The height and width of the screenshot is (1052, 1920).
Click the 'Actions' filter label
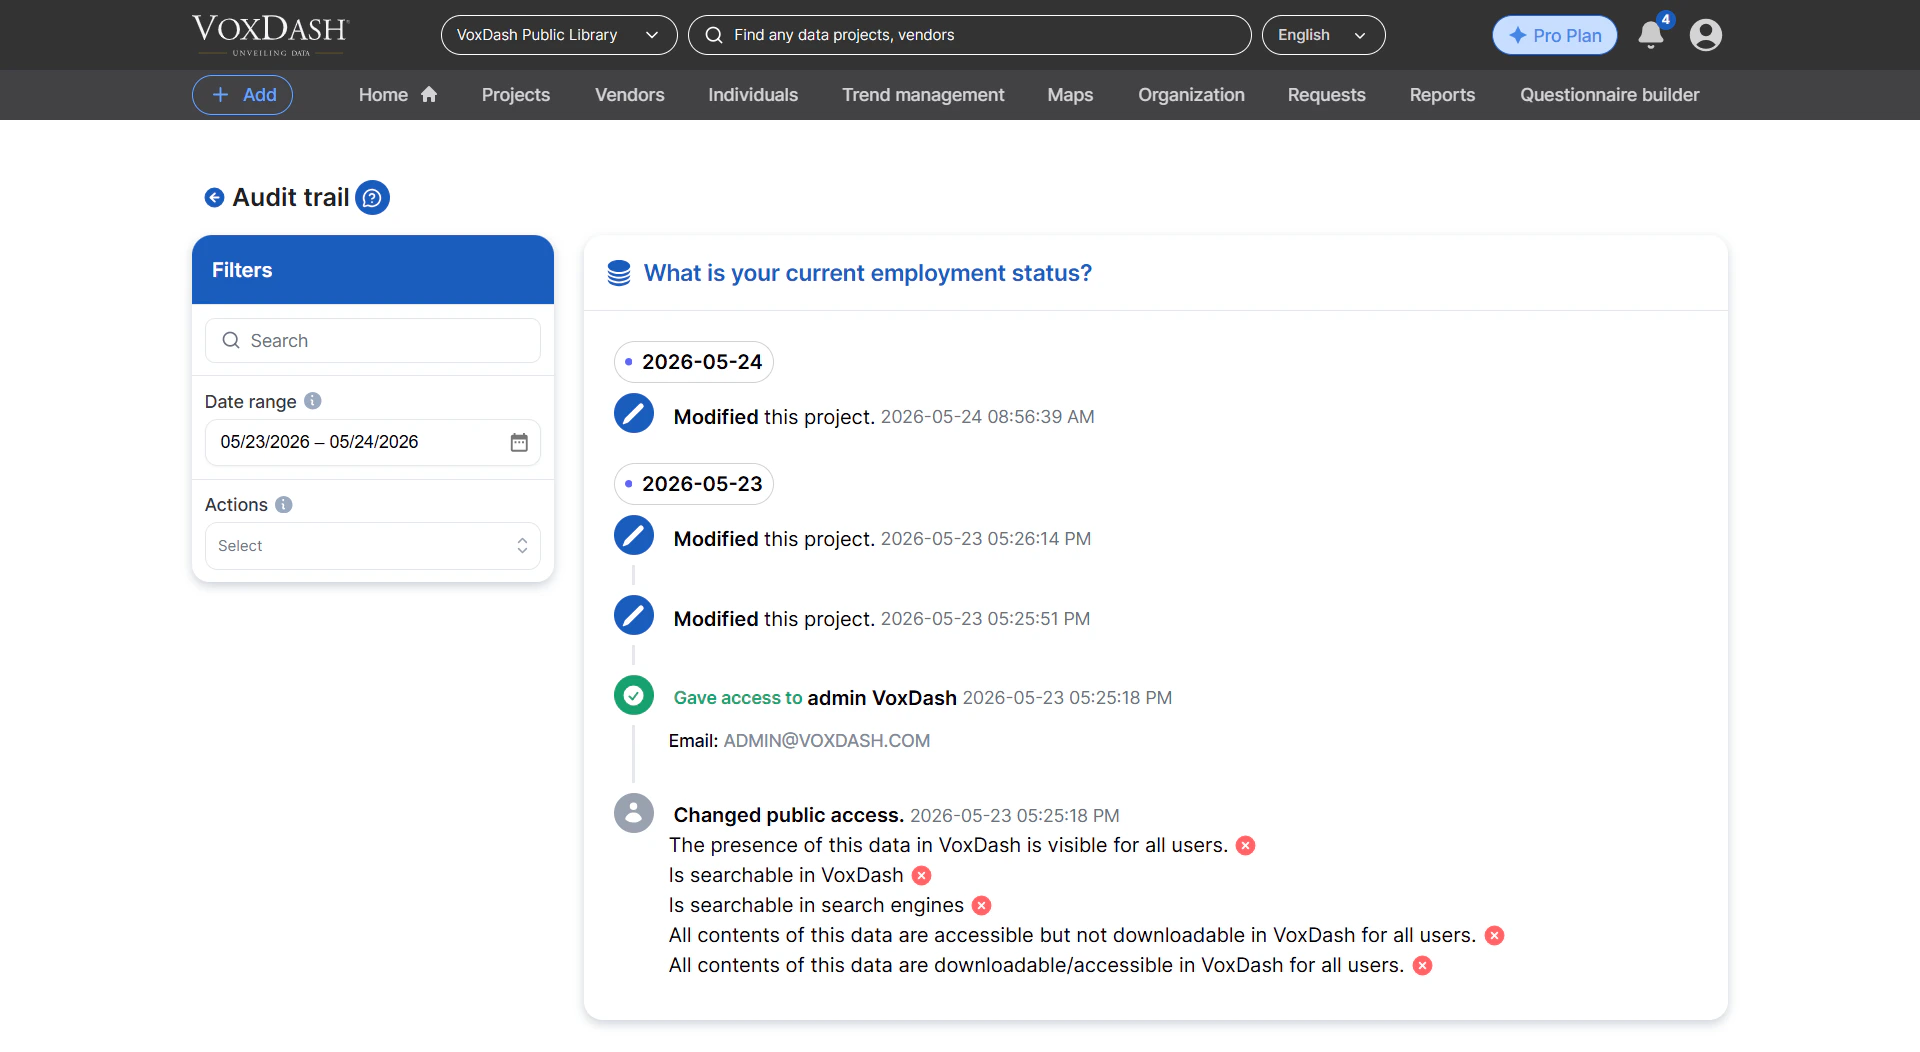[x=236, y=505]
